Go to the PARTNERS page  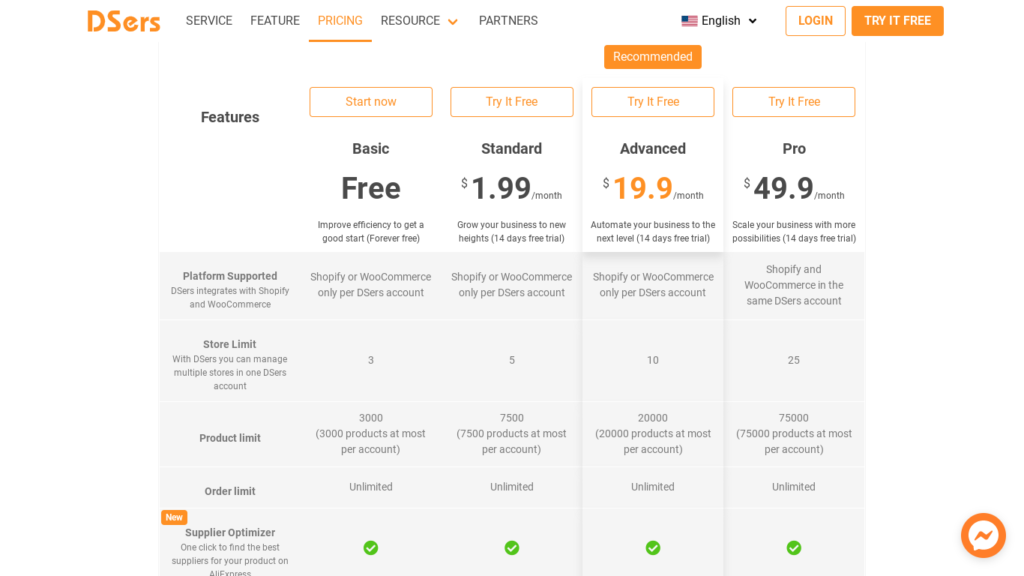click(508, 21)
